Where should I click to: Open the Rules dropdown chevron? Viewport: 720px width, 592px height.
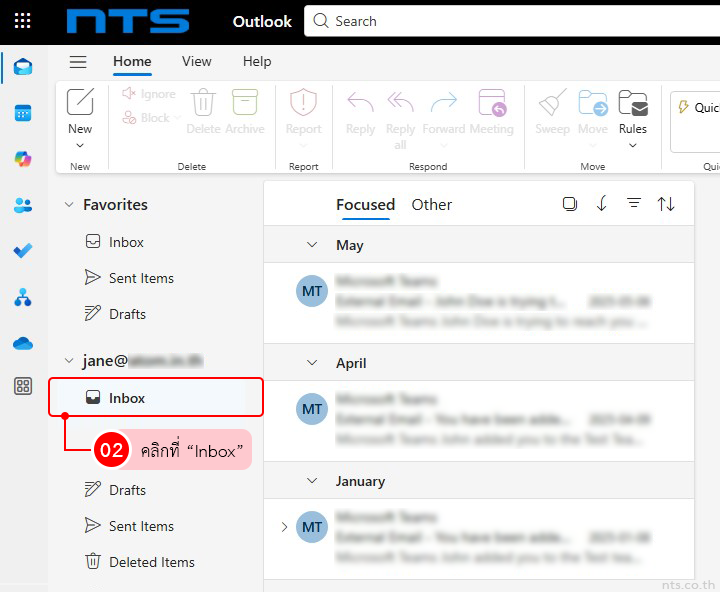tap(633, 146)
